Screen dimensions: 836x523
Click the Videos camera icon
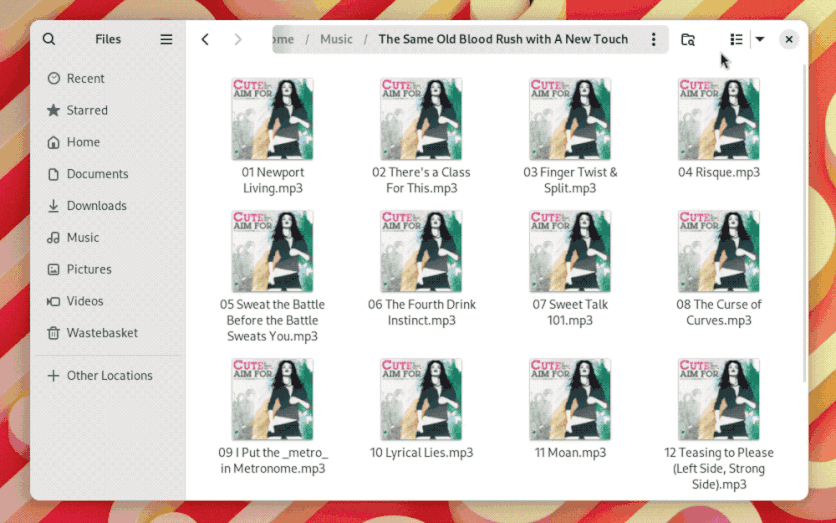[53, 301]
